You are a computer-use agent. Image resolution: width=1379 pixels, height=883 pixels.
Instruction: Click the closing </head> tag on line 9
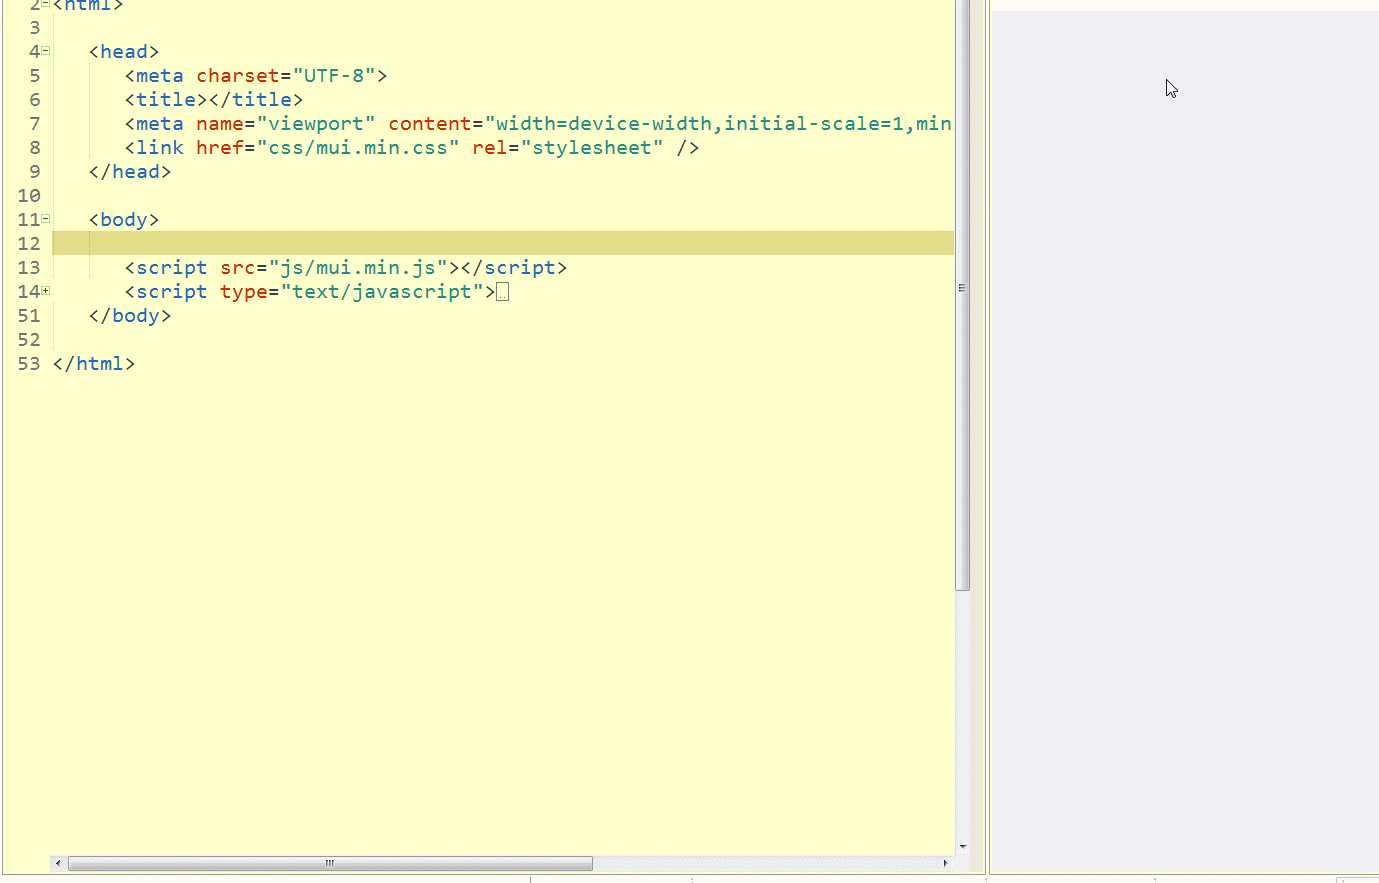tap(130, 172)
